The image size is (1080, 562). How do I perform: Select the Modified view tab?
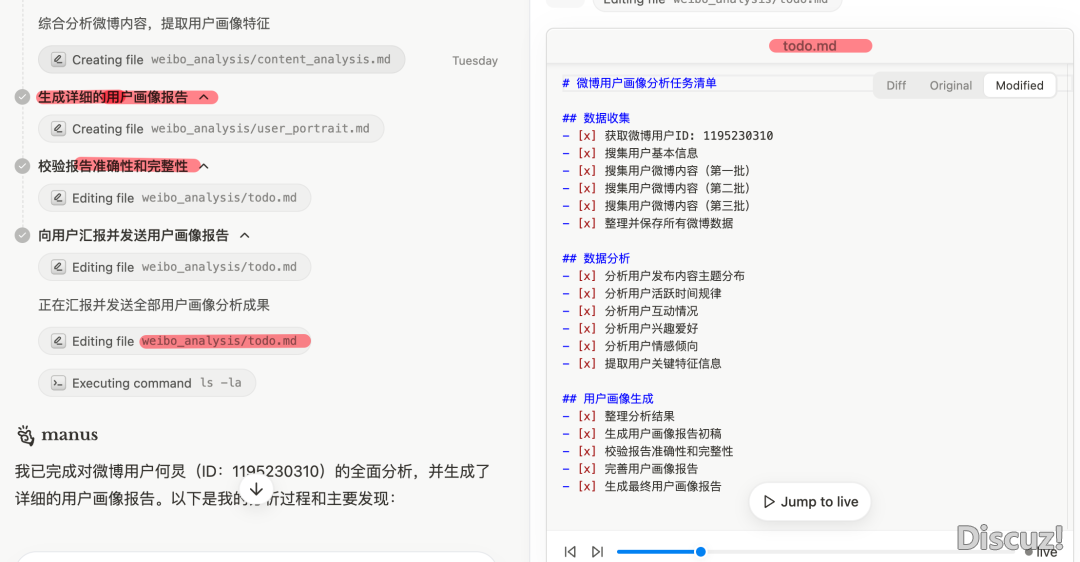1019,86
